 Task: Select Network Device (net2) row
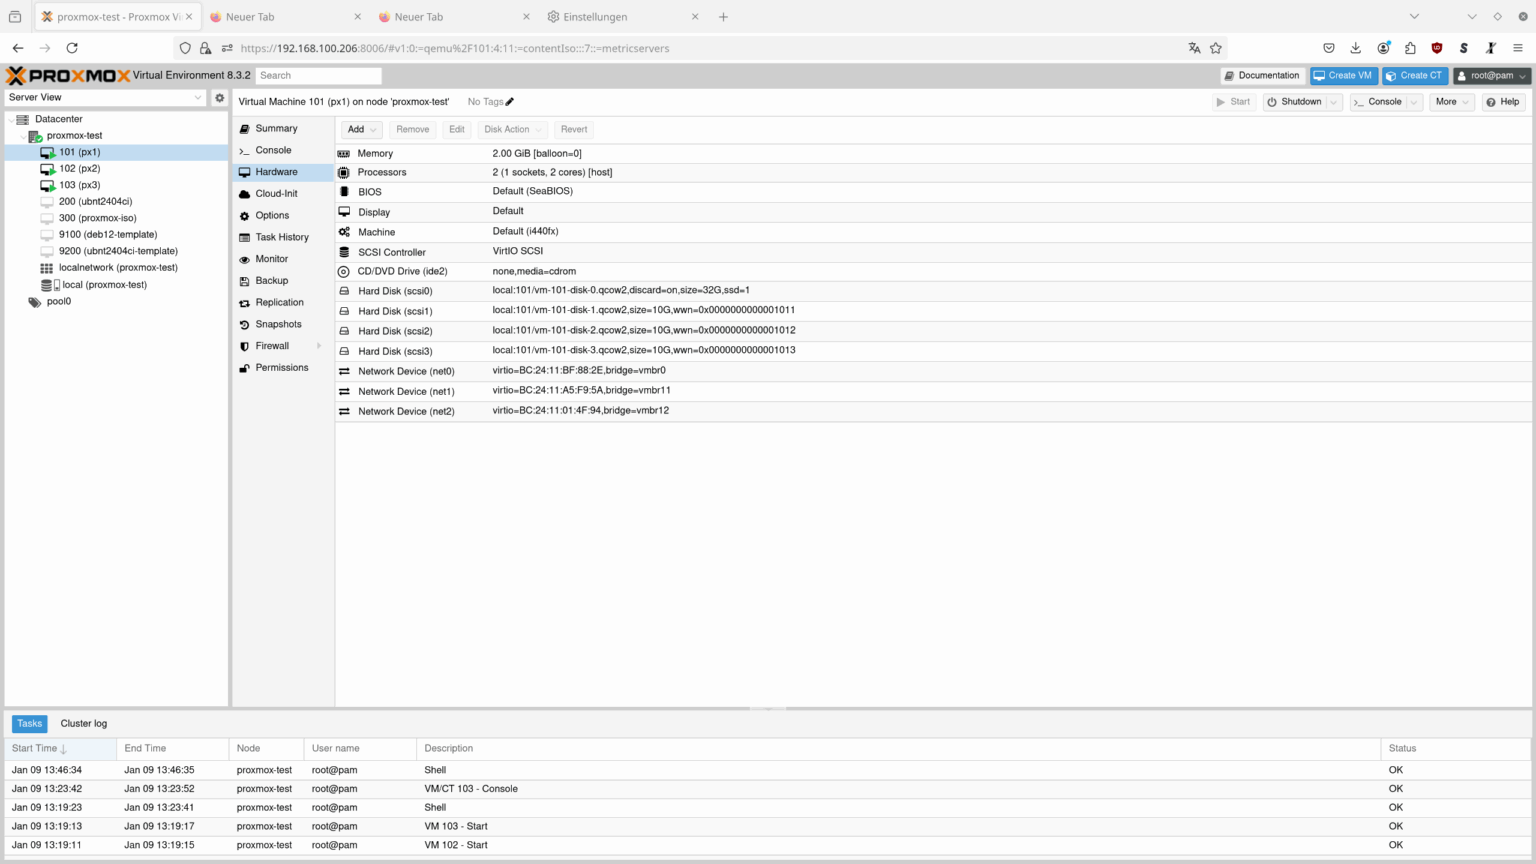pyautogui.click(x=933, y=411)
